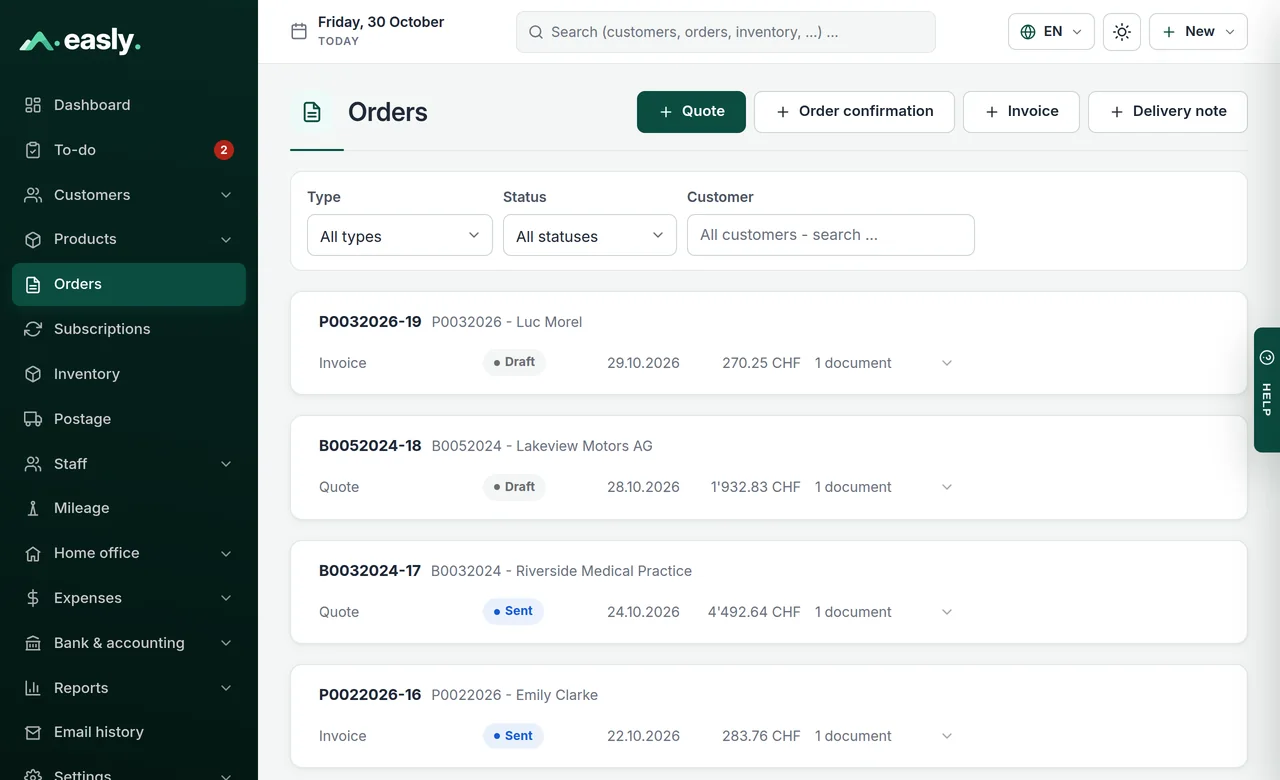Open the New dropdown button
The height and width of the screenshot is (780, 1280).
pyautogui.click(x=1198, y=32)
